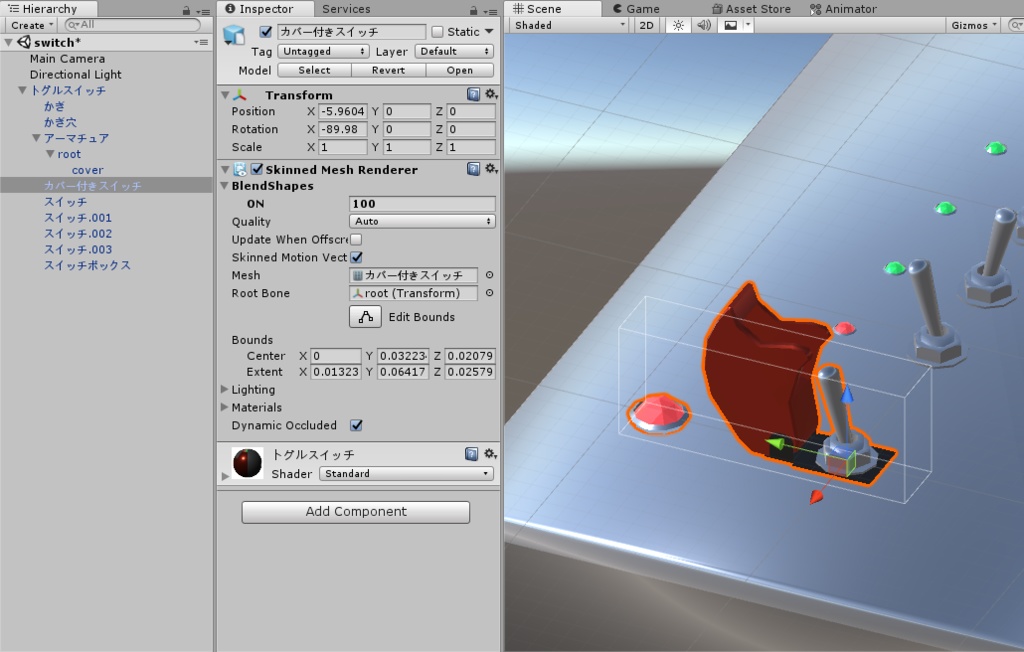This screenshot has width=1024, height=652.
Task: Open the scene effects dropdown arrow
Action: (x=748, y=25)
